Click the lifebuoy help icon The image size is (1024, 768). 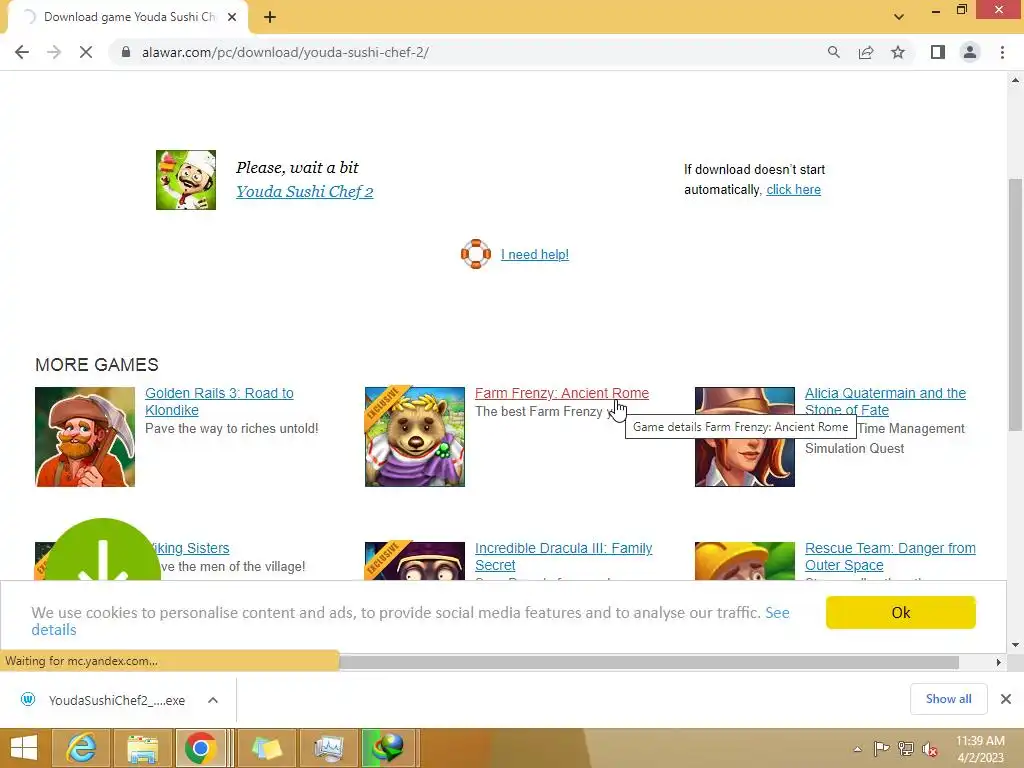(475, 254)
